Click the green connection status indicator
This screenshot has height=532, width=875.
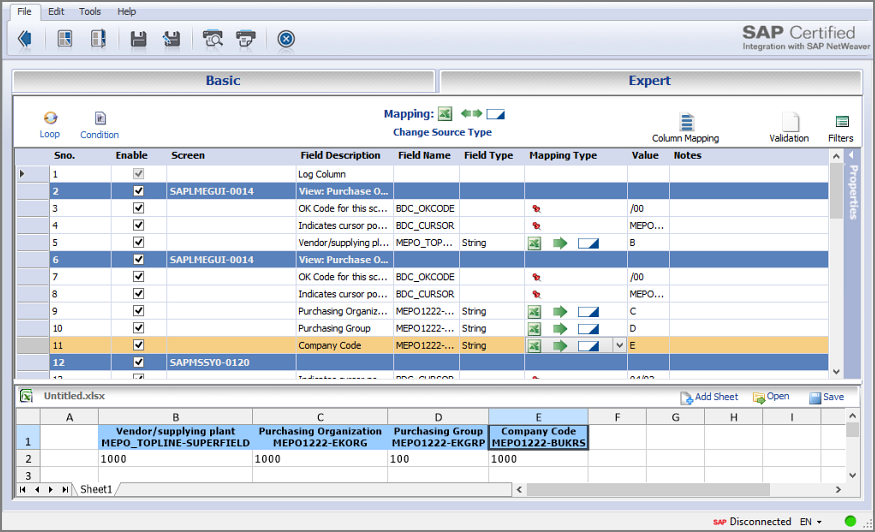[x=850, y=521]
